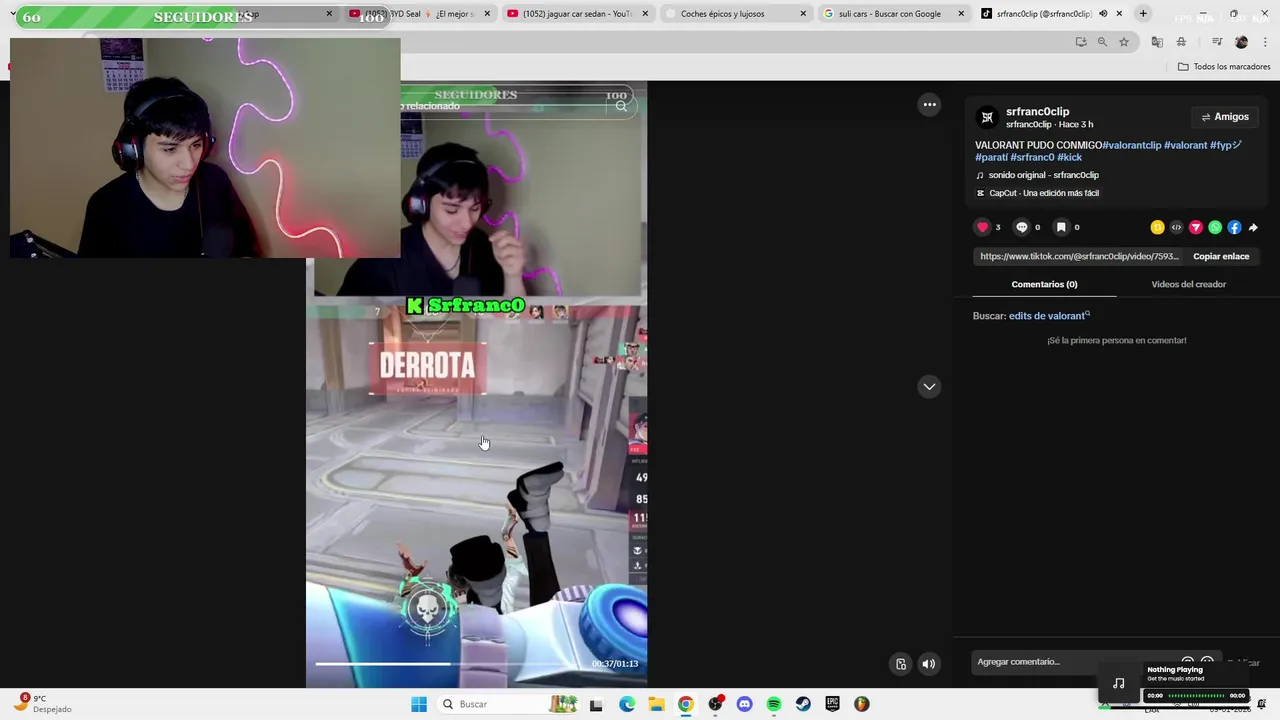Open File Explorer from the taskbar
The width and height of the screenshot is (1280, 720).
pyautogui.click(x=656, y=704)
